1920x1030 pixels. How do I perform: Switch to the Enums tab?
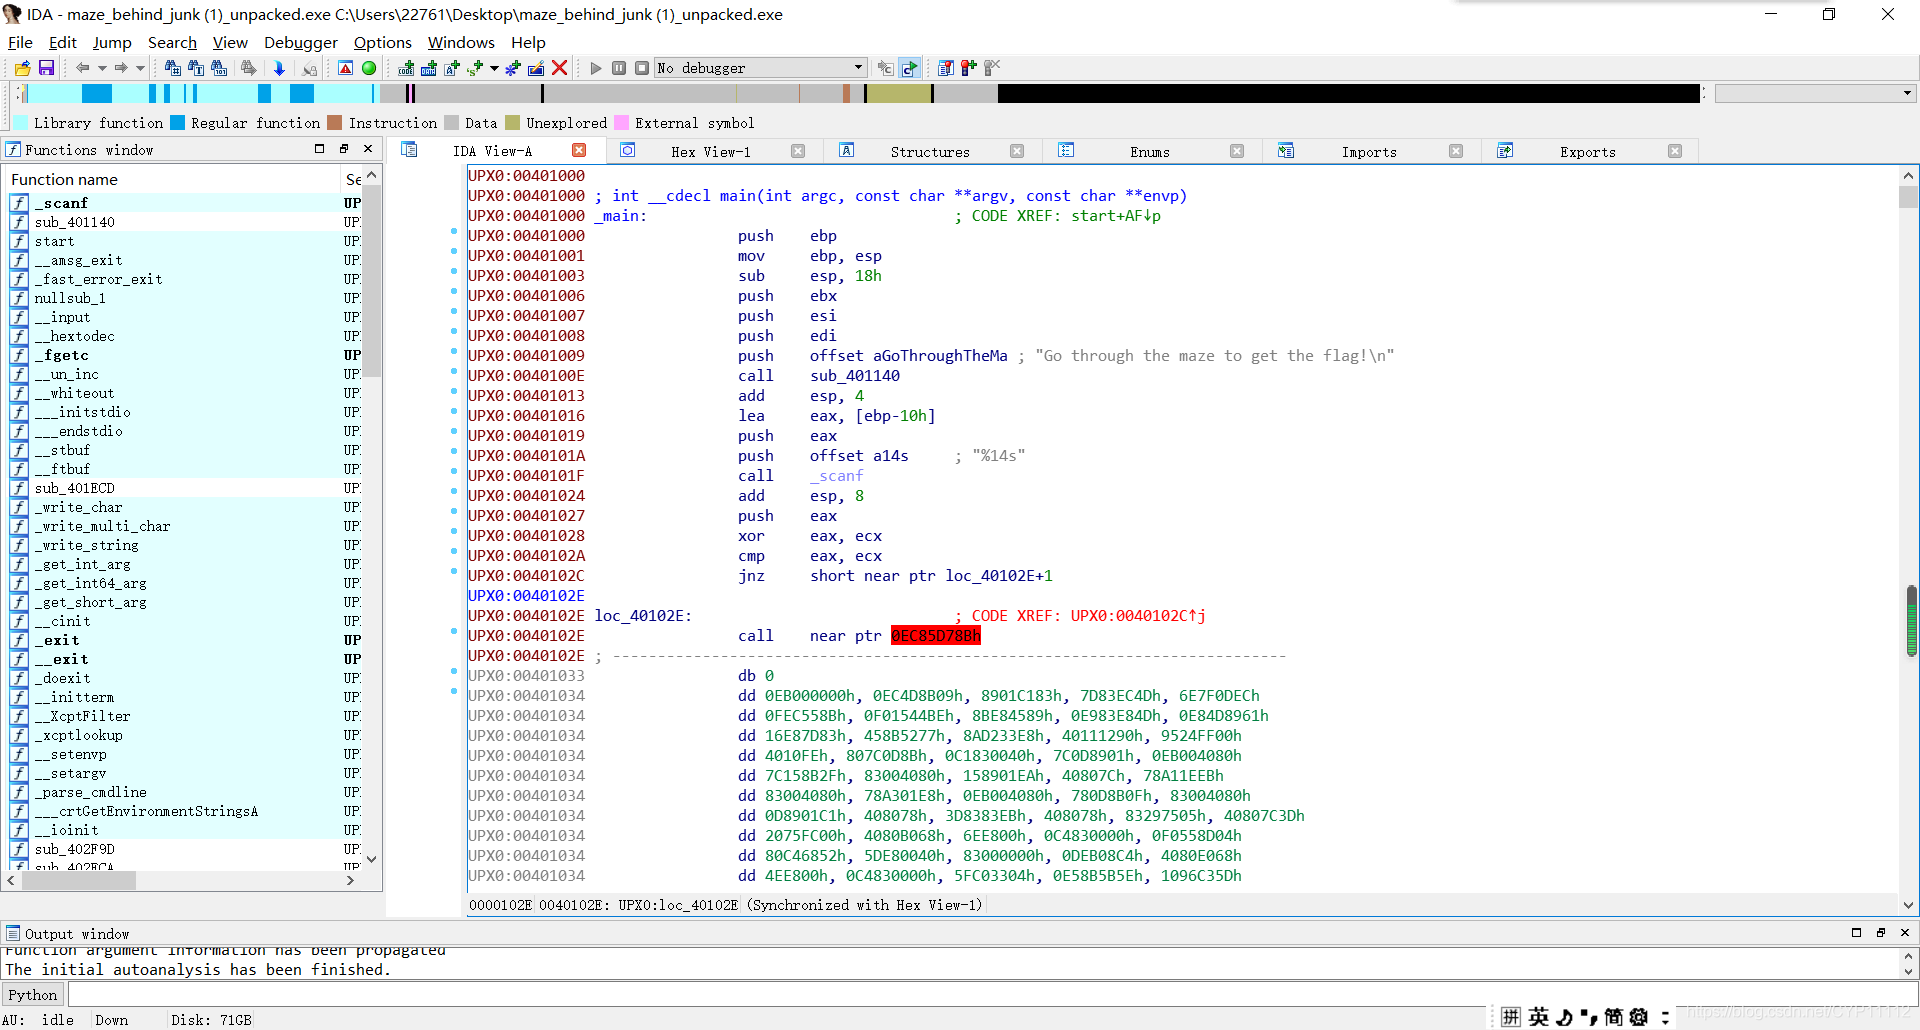click(x=1150, y=152)
